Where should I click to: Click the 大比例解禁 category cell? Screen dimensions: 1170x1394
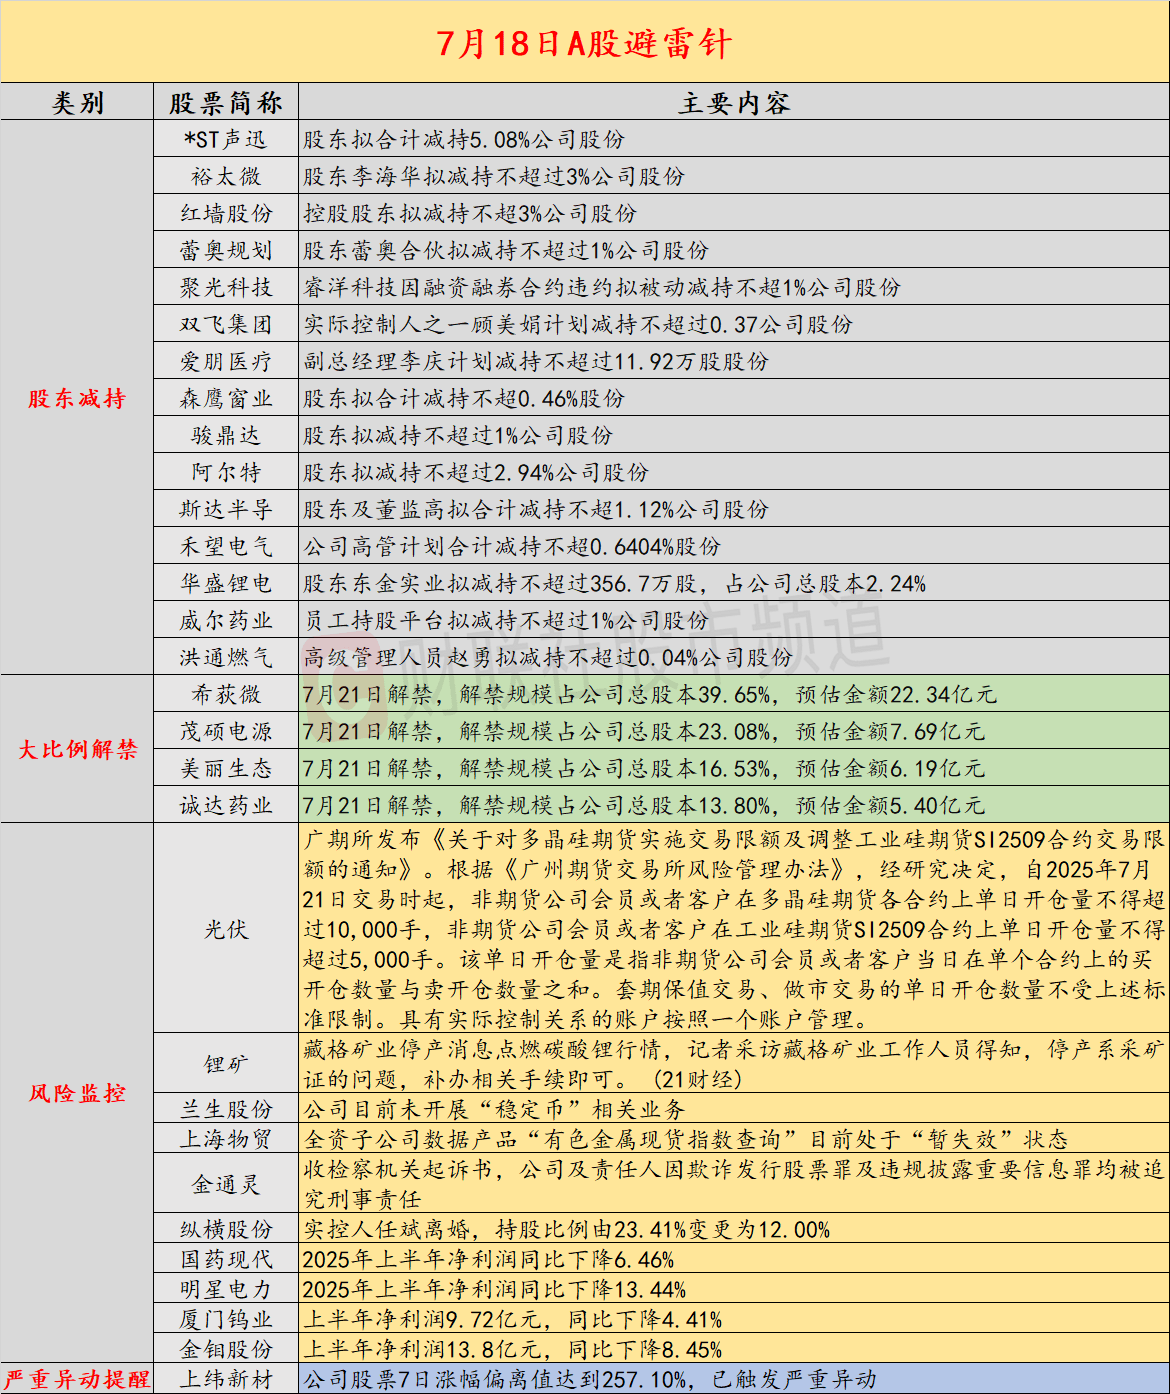tap(77, 749)
